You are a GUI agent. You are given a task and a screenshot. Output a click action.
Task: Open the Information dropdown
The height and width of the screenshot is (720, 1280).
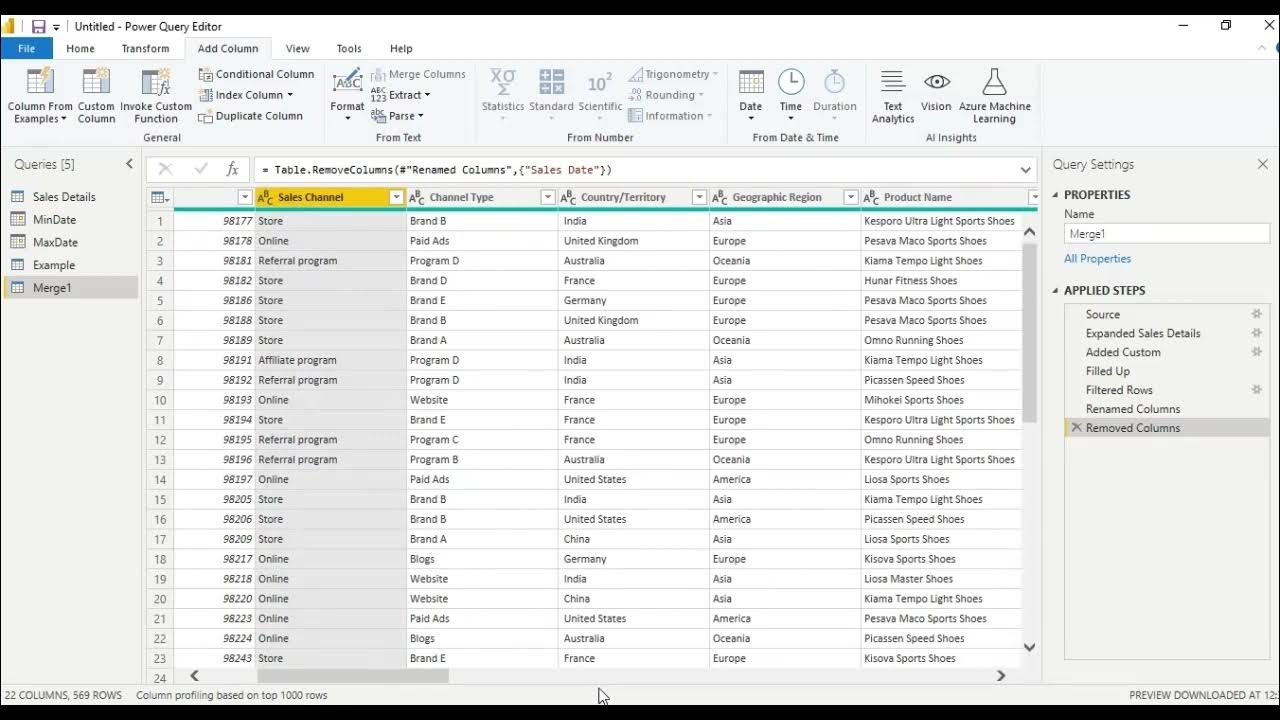(x=670, y=116)
